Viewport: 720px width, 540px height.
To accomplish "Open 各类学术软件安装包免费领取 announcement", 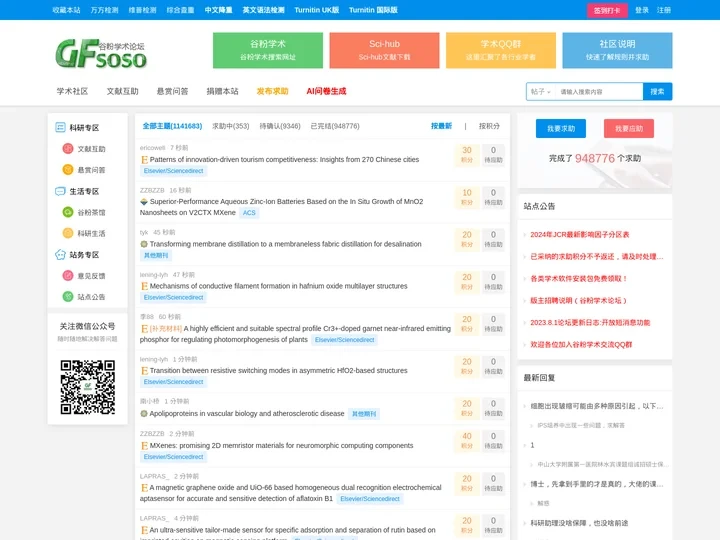I will 579,279.
